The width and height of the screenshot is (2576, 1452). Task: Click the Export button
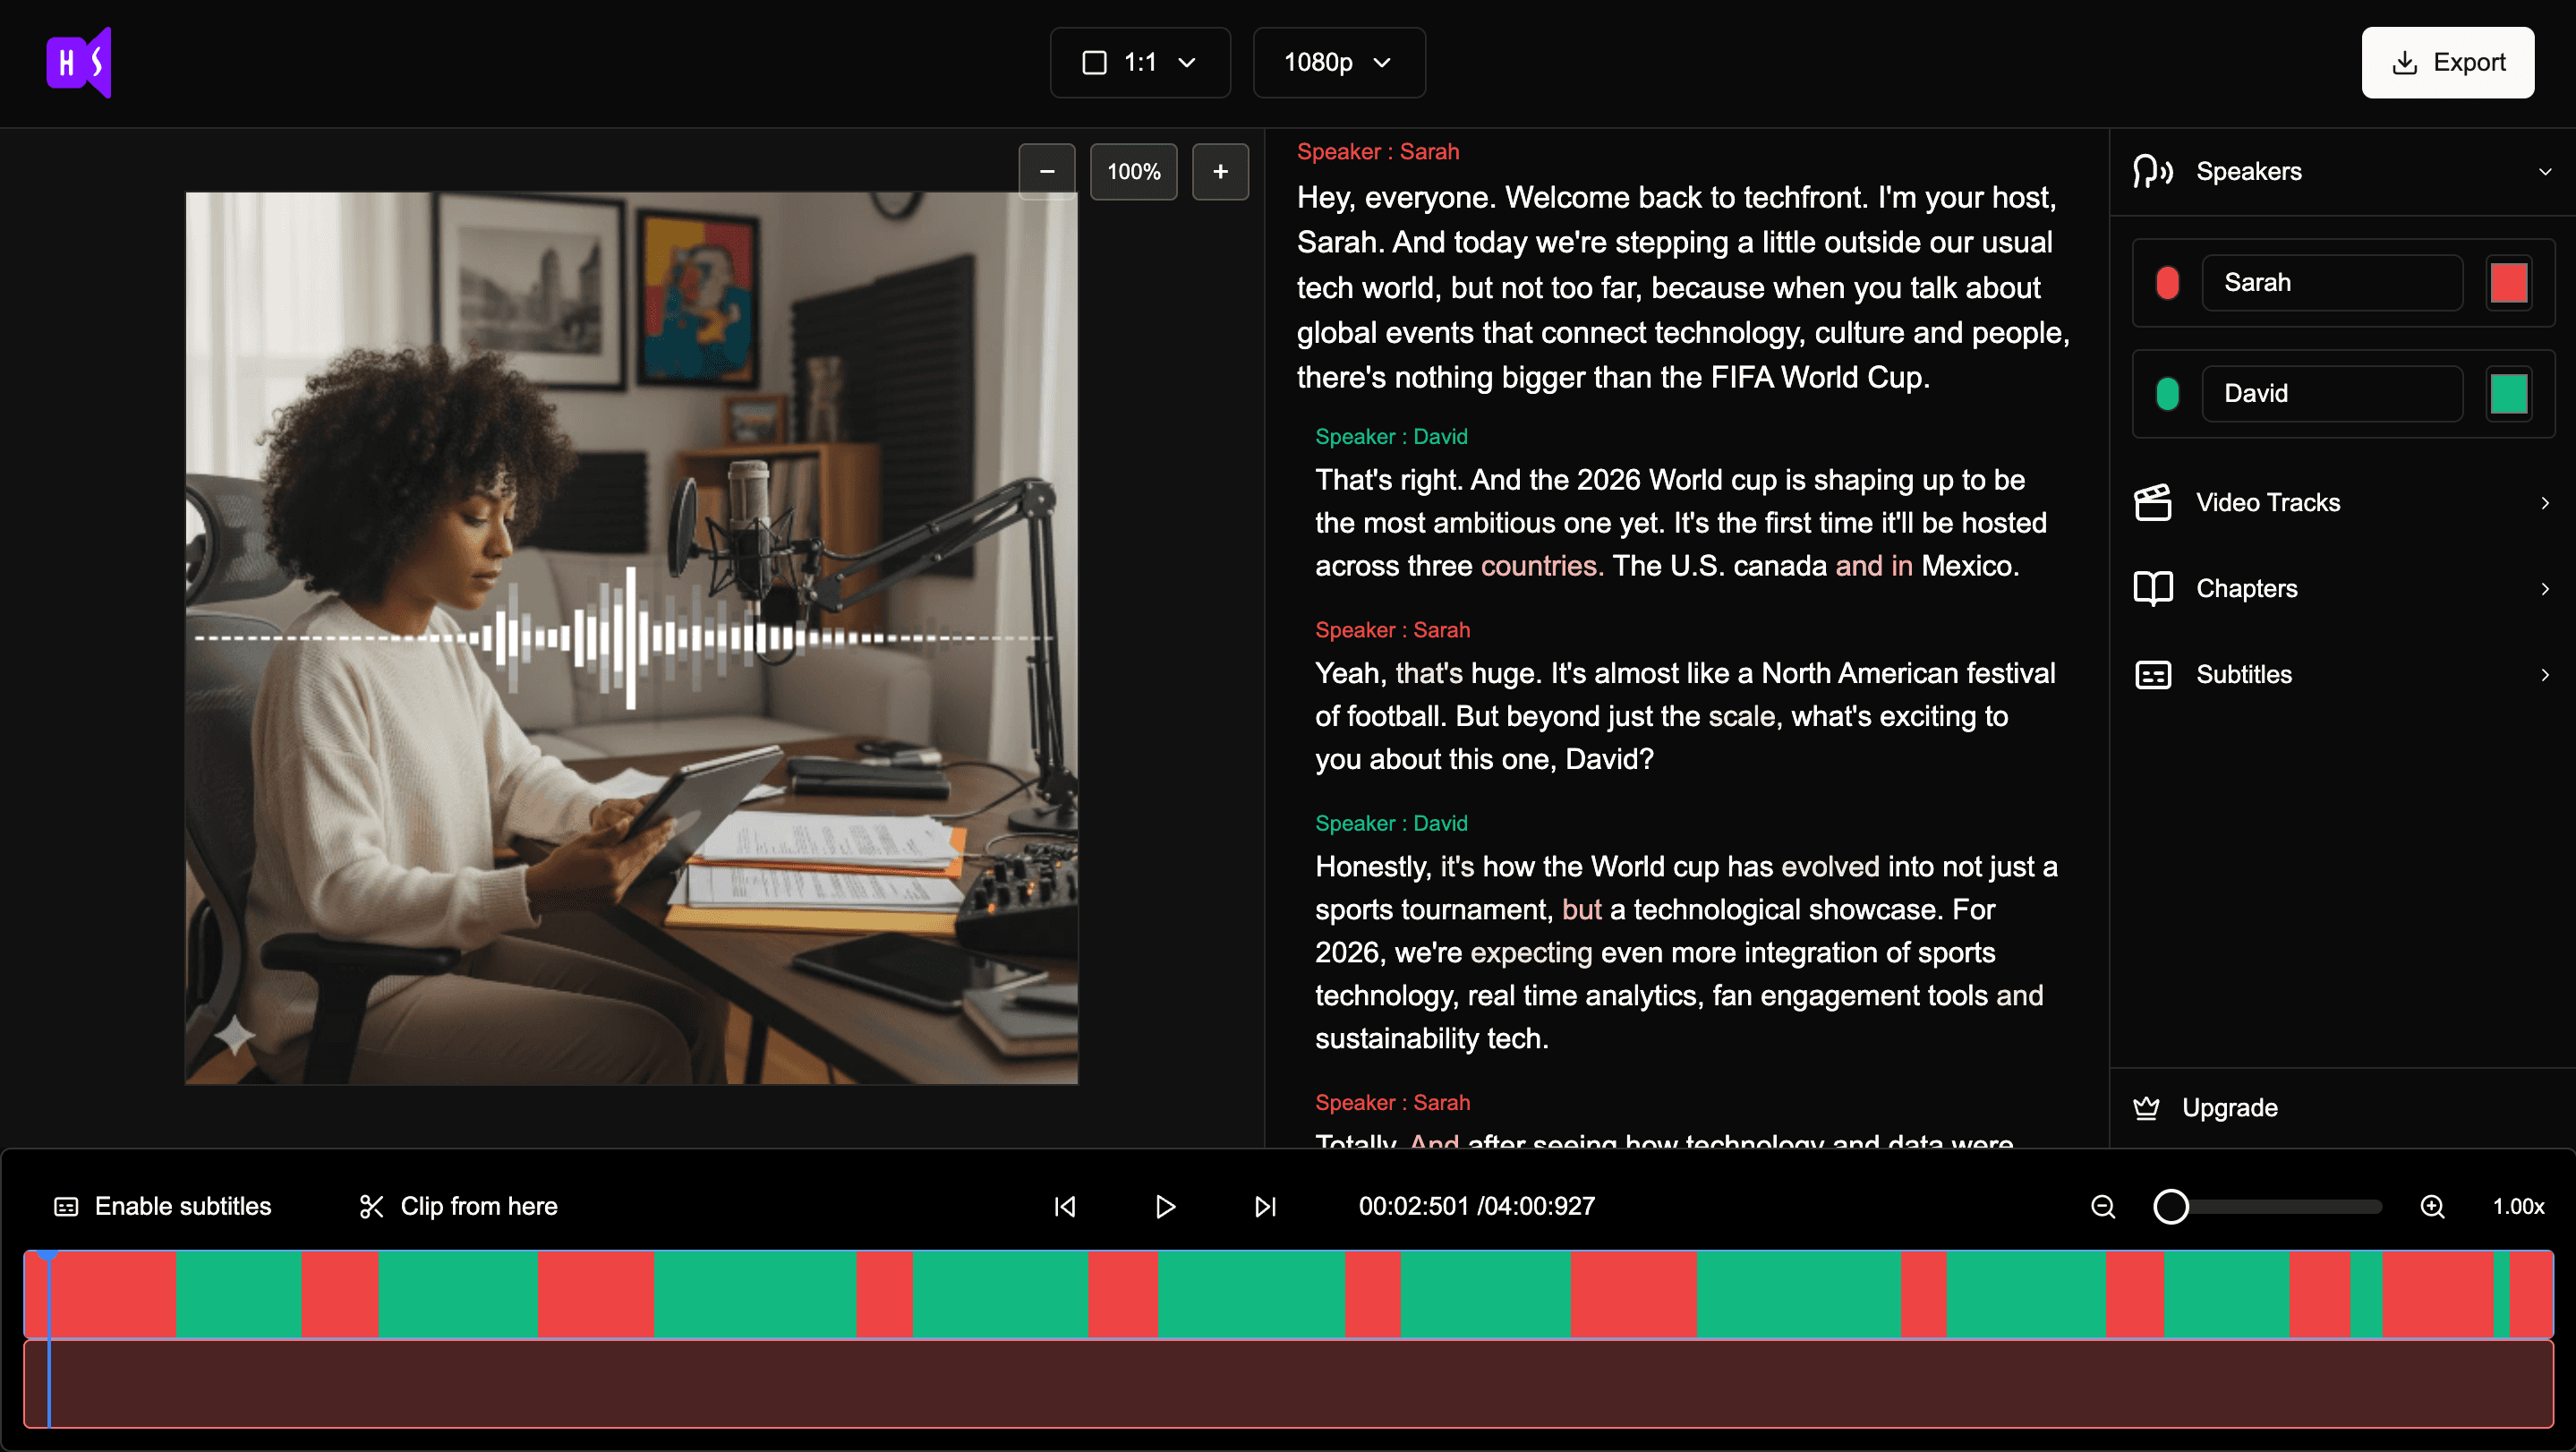(x=2447, y=62)
